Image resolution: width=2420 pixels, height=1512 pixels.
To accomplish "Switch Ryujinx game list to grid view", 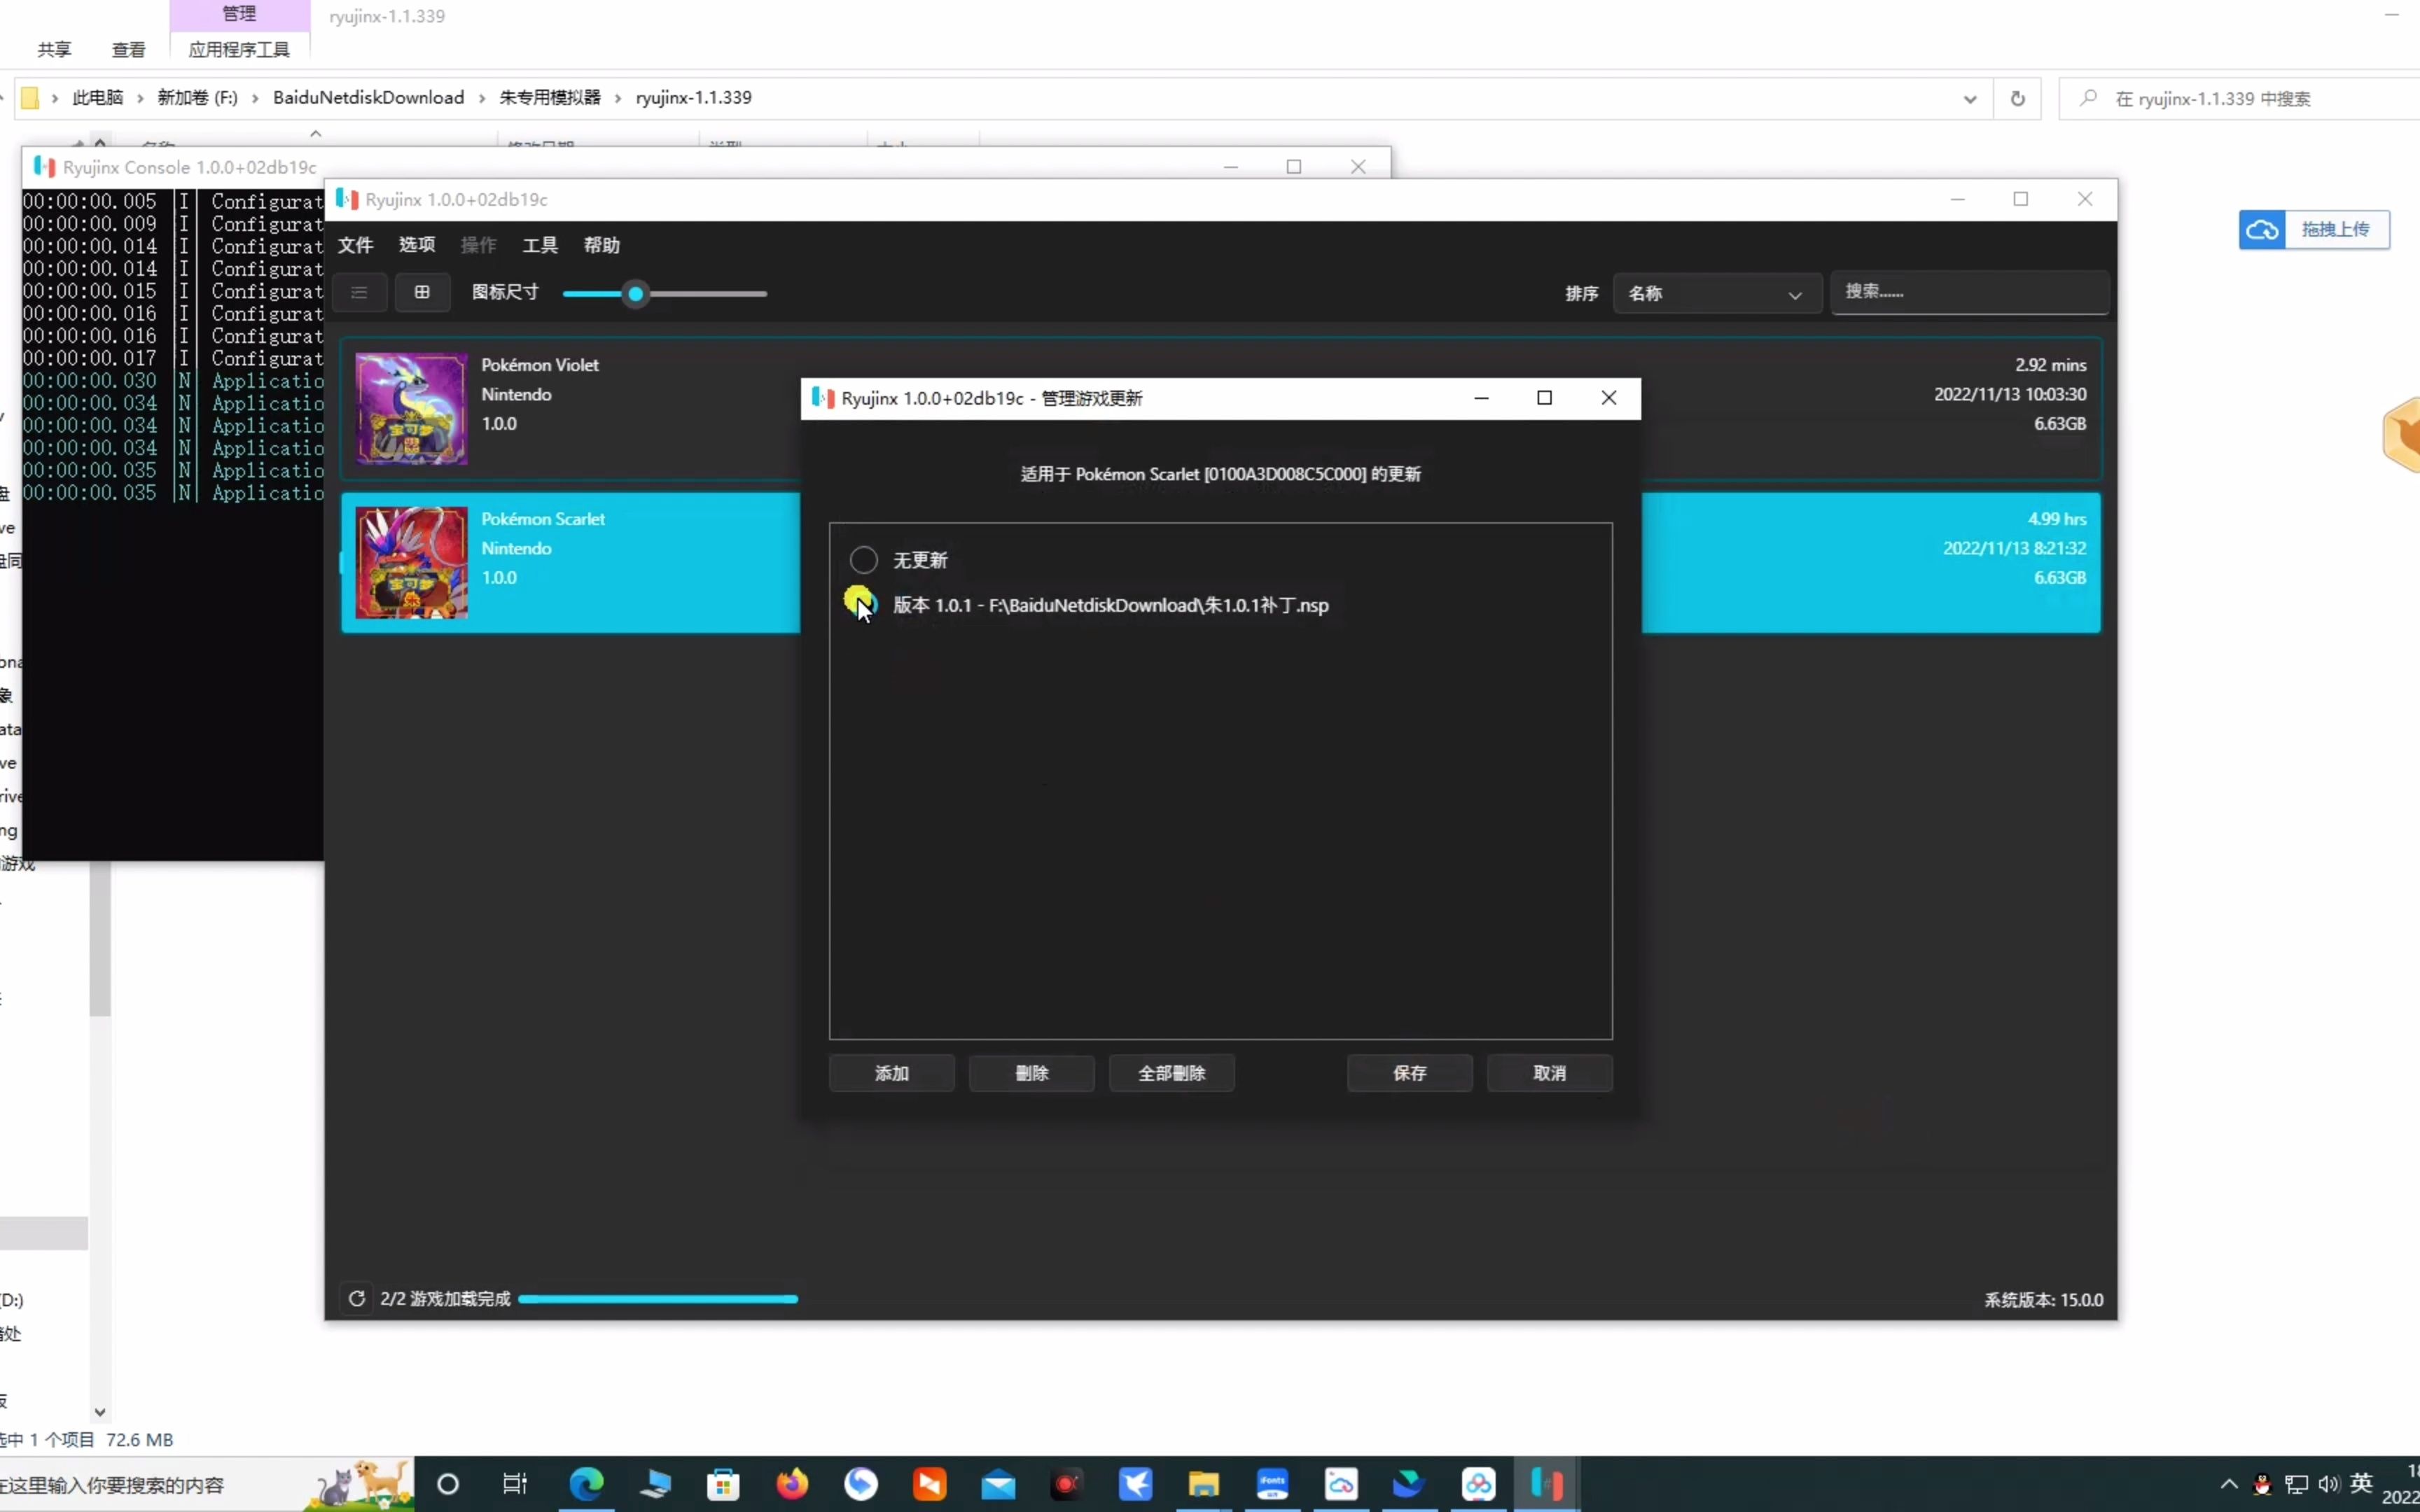I will point(422,292).
